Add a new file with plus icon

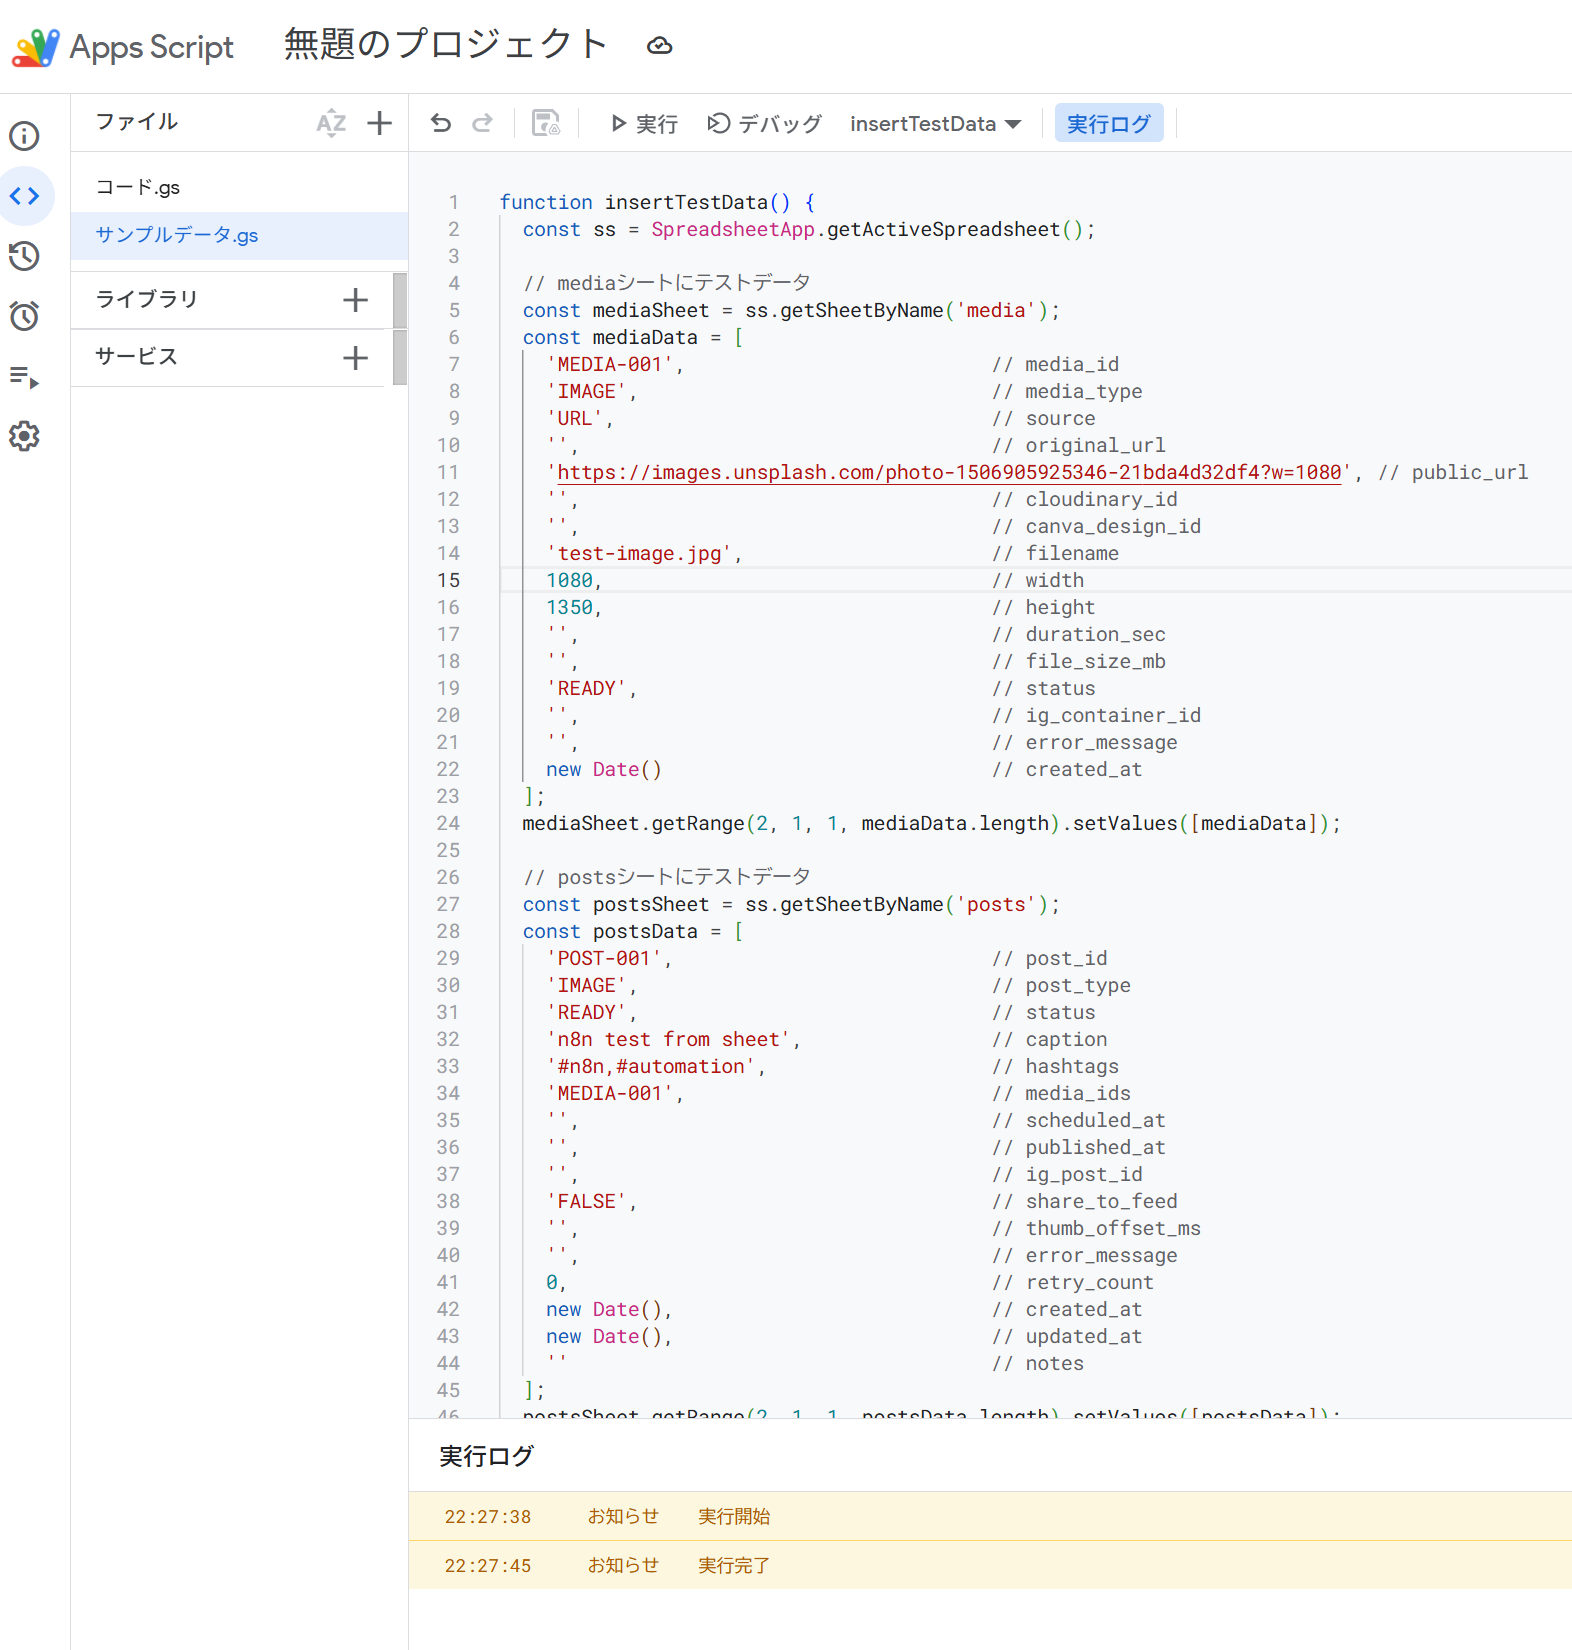coord(379,123)
